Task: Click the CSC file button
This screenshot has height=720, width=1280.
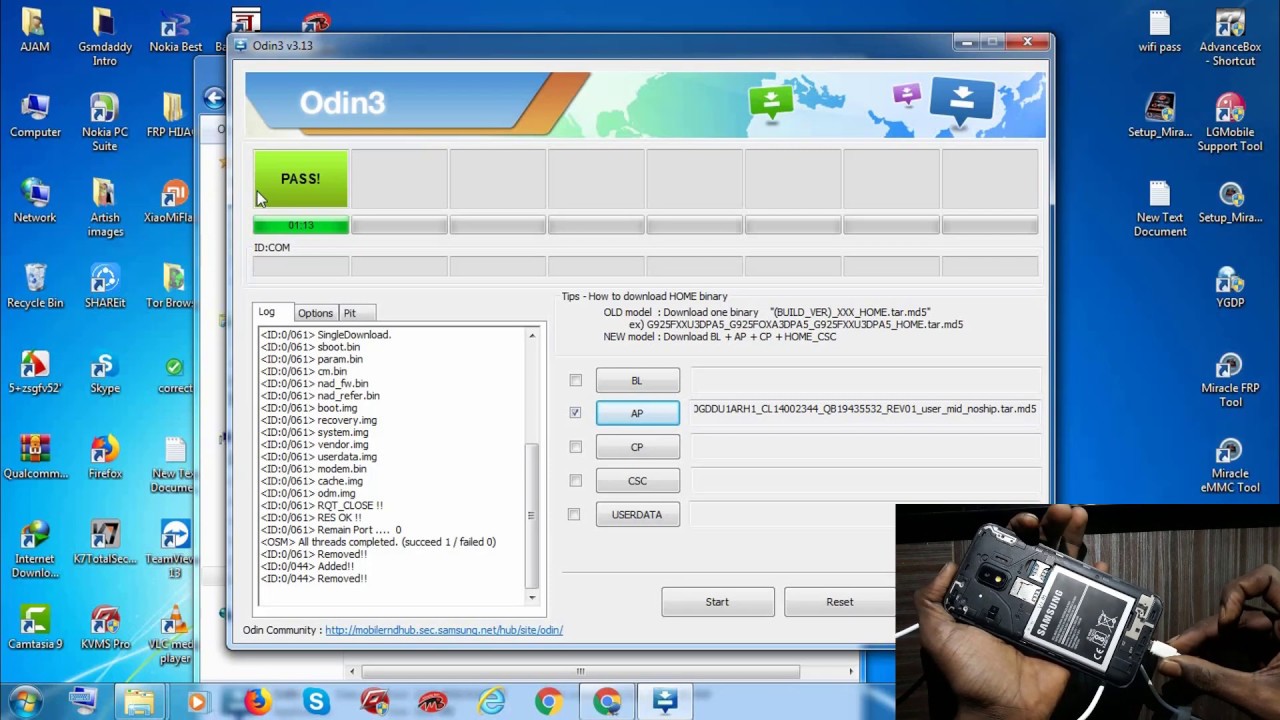Action: pyautogui.click(x=637, y=481)
